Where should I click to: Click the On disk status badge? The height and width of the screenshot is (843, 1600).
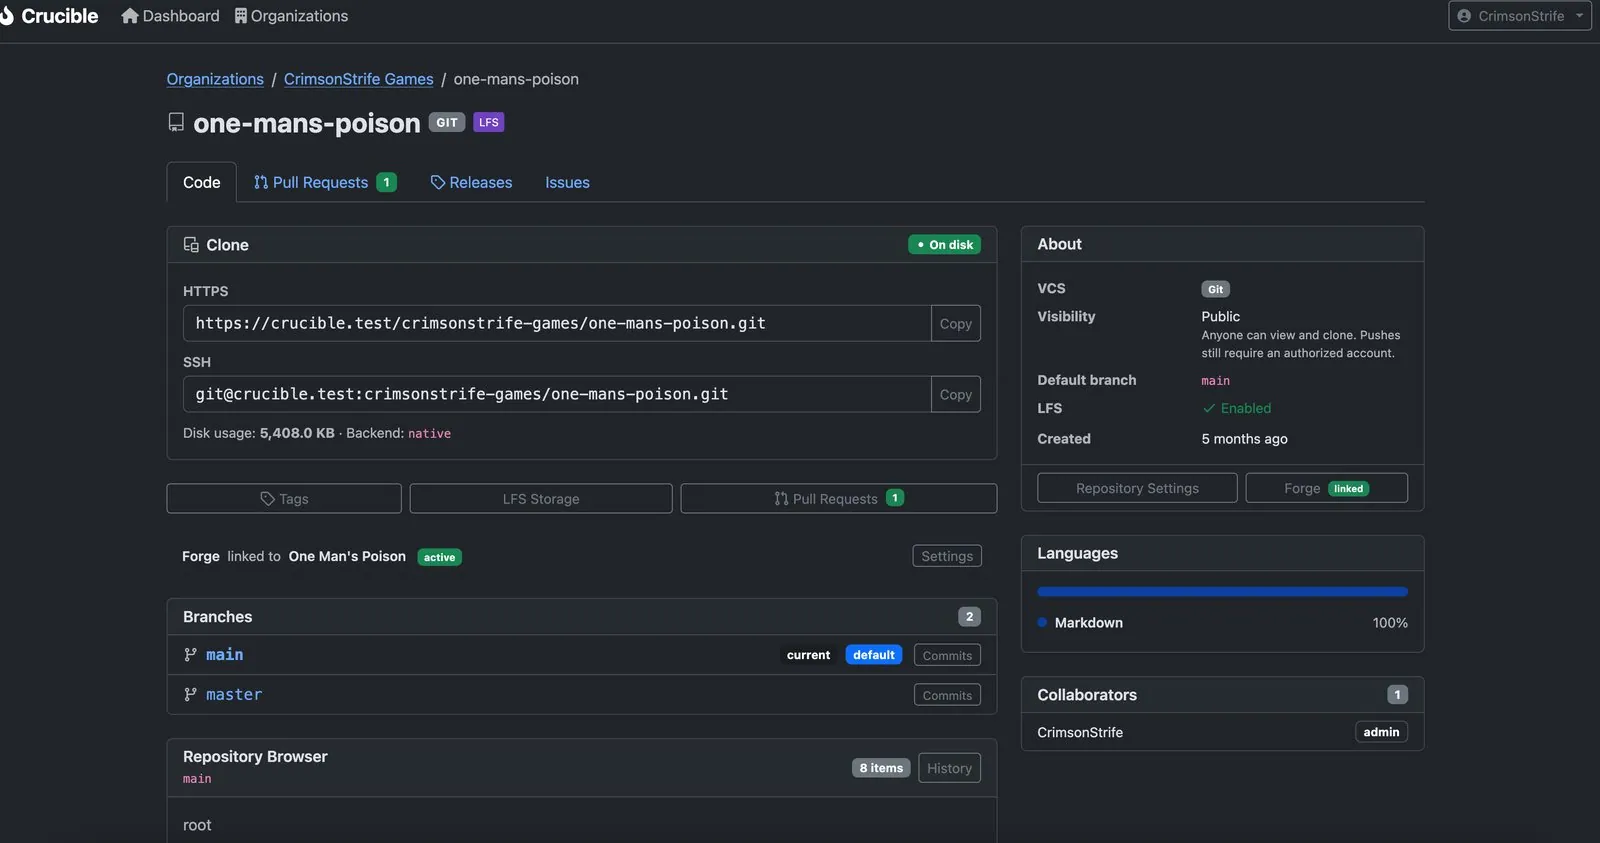(x=945, y=245)
